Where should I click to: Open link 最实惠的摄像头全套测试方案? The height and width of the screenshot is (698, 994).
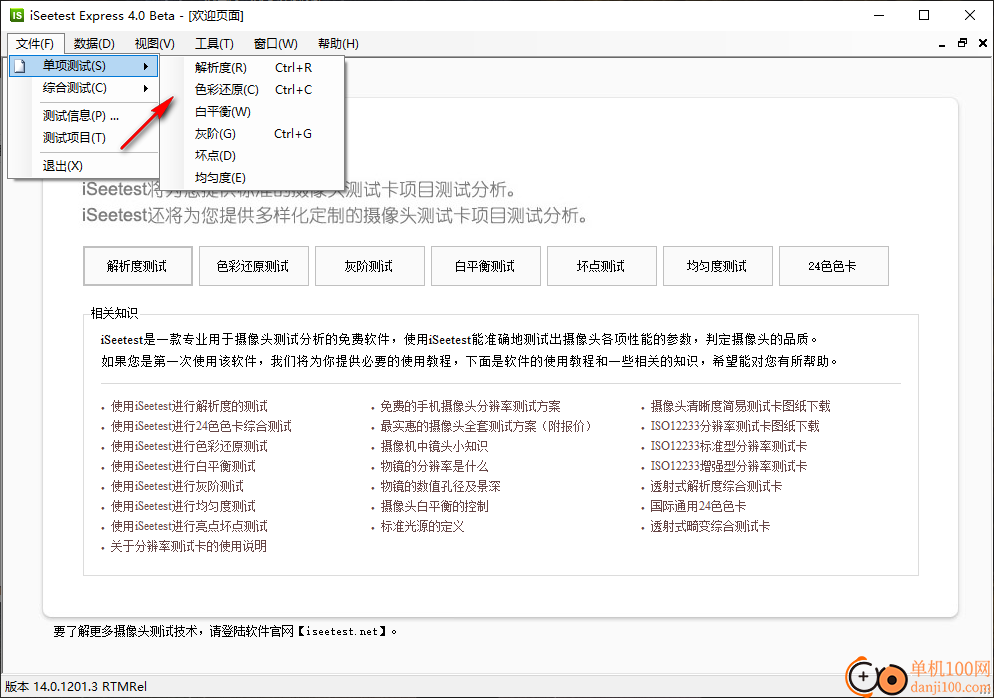point(486,427)
